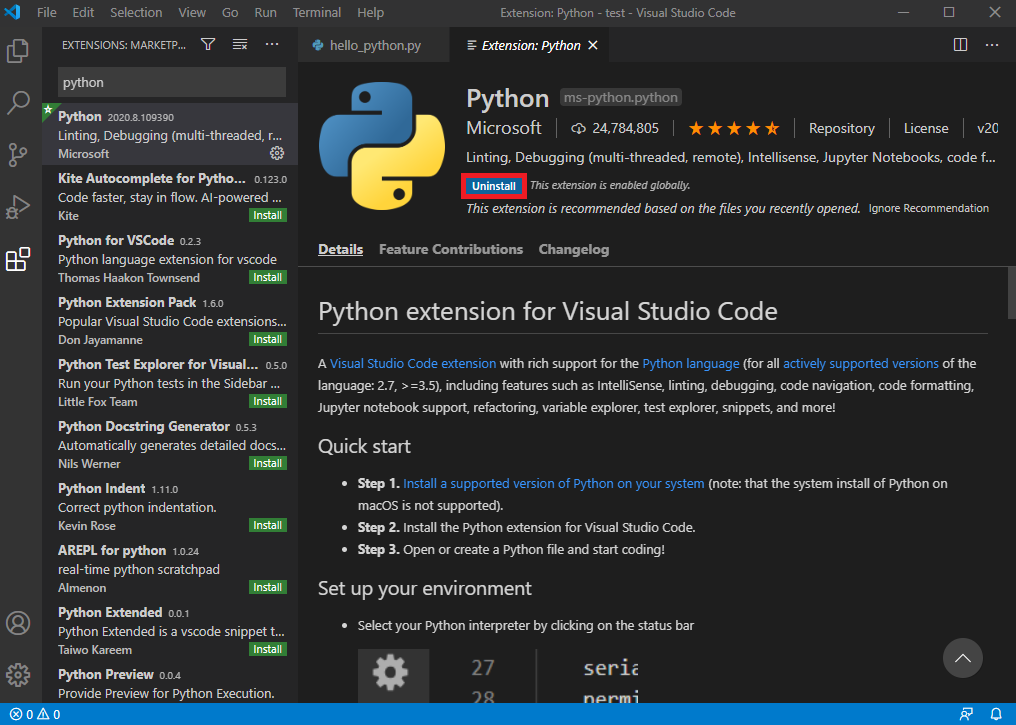This screenshot has width=1016, height=725.
Task: Open editor more actions ellipsis
Action: (992, 45)
